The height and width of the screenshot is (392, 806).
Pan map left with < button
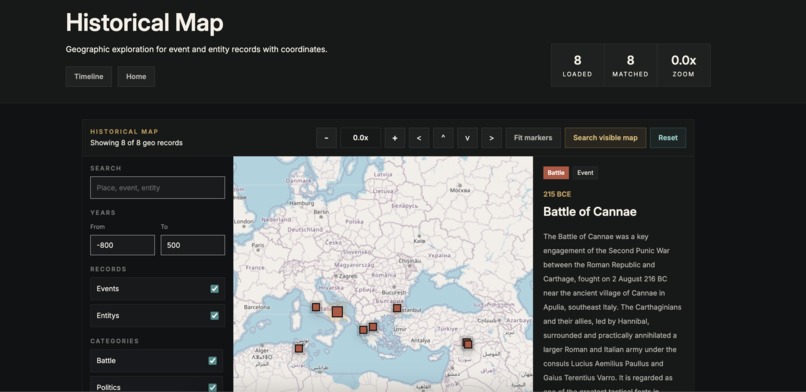pyautogui.click(x=419, y=138)
